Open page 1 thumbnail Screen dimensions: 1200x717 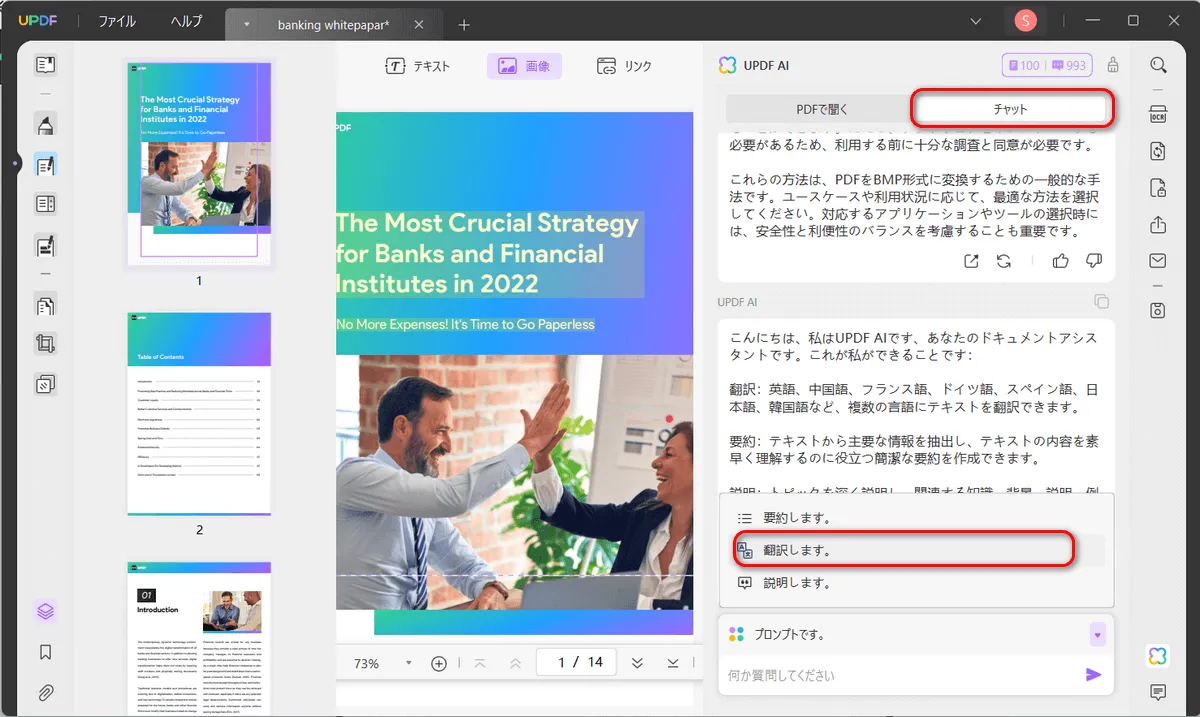[x=199, y=163]
